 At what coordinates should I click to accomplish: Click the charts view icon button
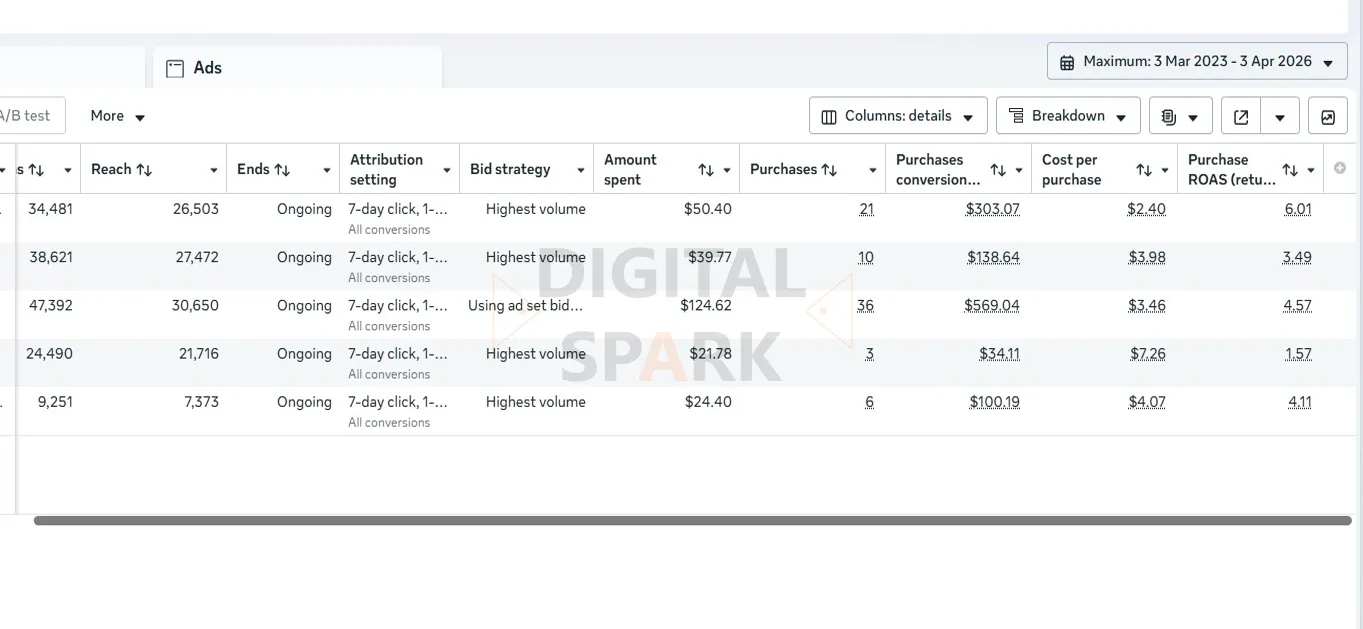click(x=1327, y=116)
